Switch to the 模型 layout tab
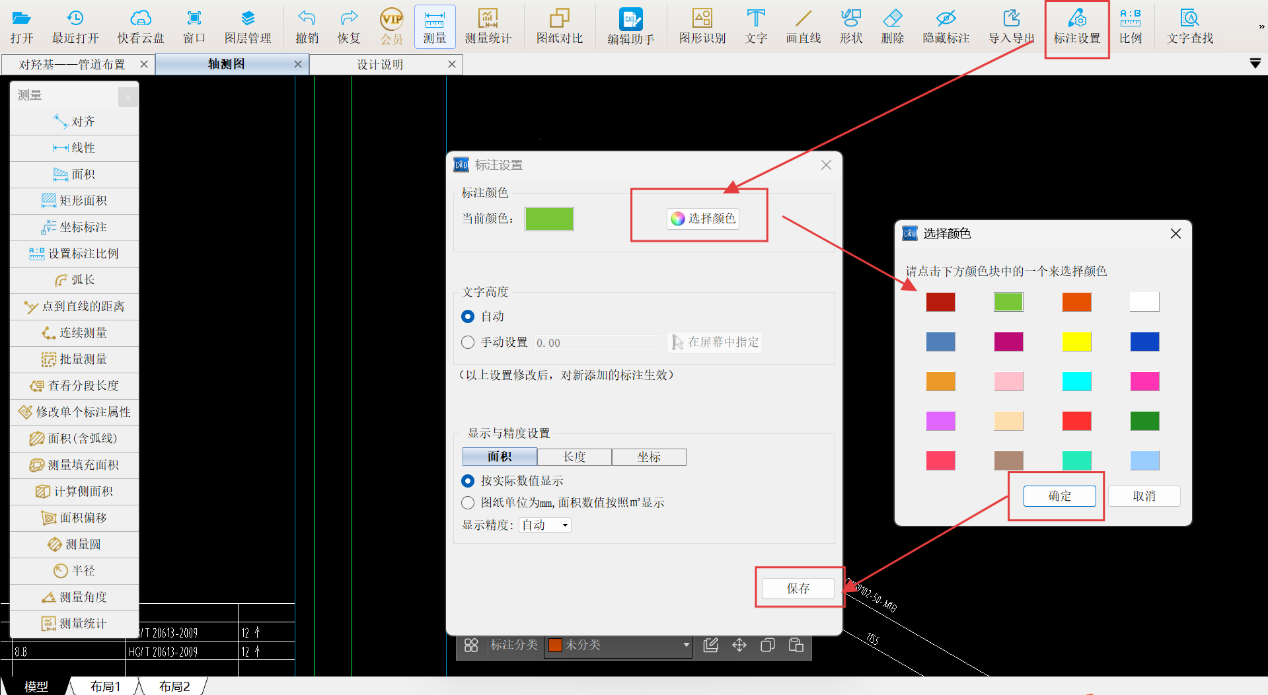The image size is (1268, 695). (36, 686)
